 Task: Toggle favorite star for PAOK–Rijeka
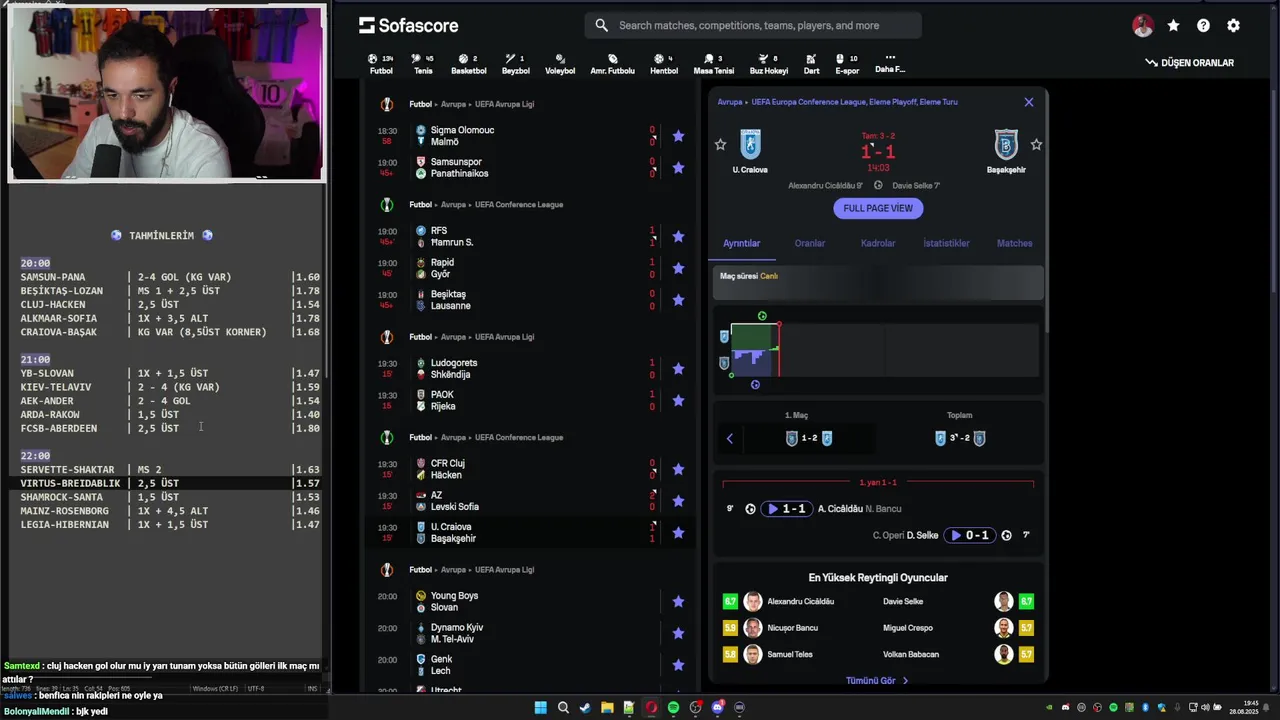[x=678, y=400]
